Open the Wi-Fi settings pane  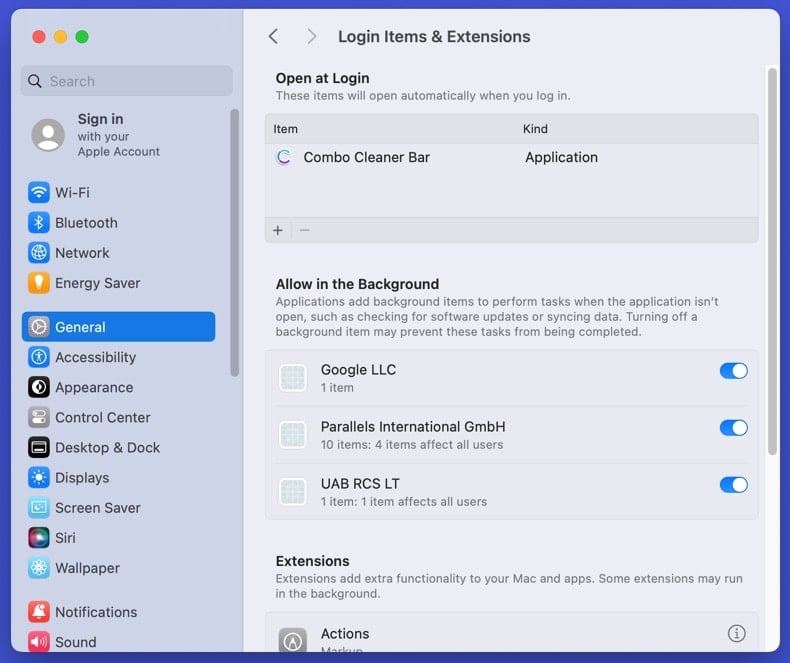point(118,192)
